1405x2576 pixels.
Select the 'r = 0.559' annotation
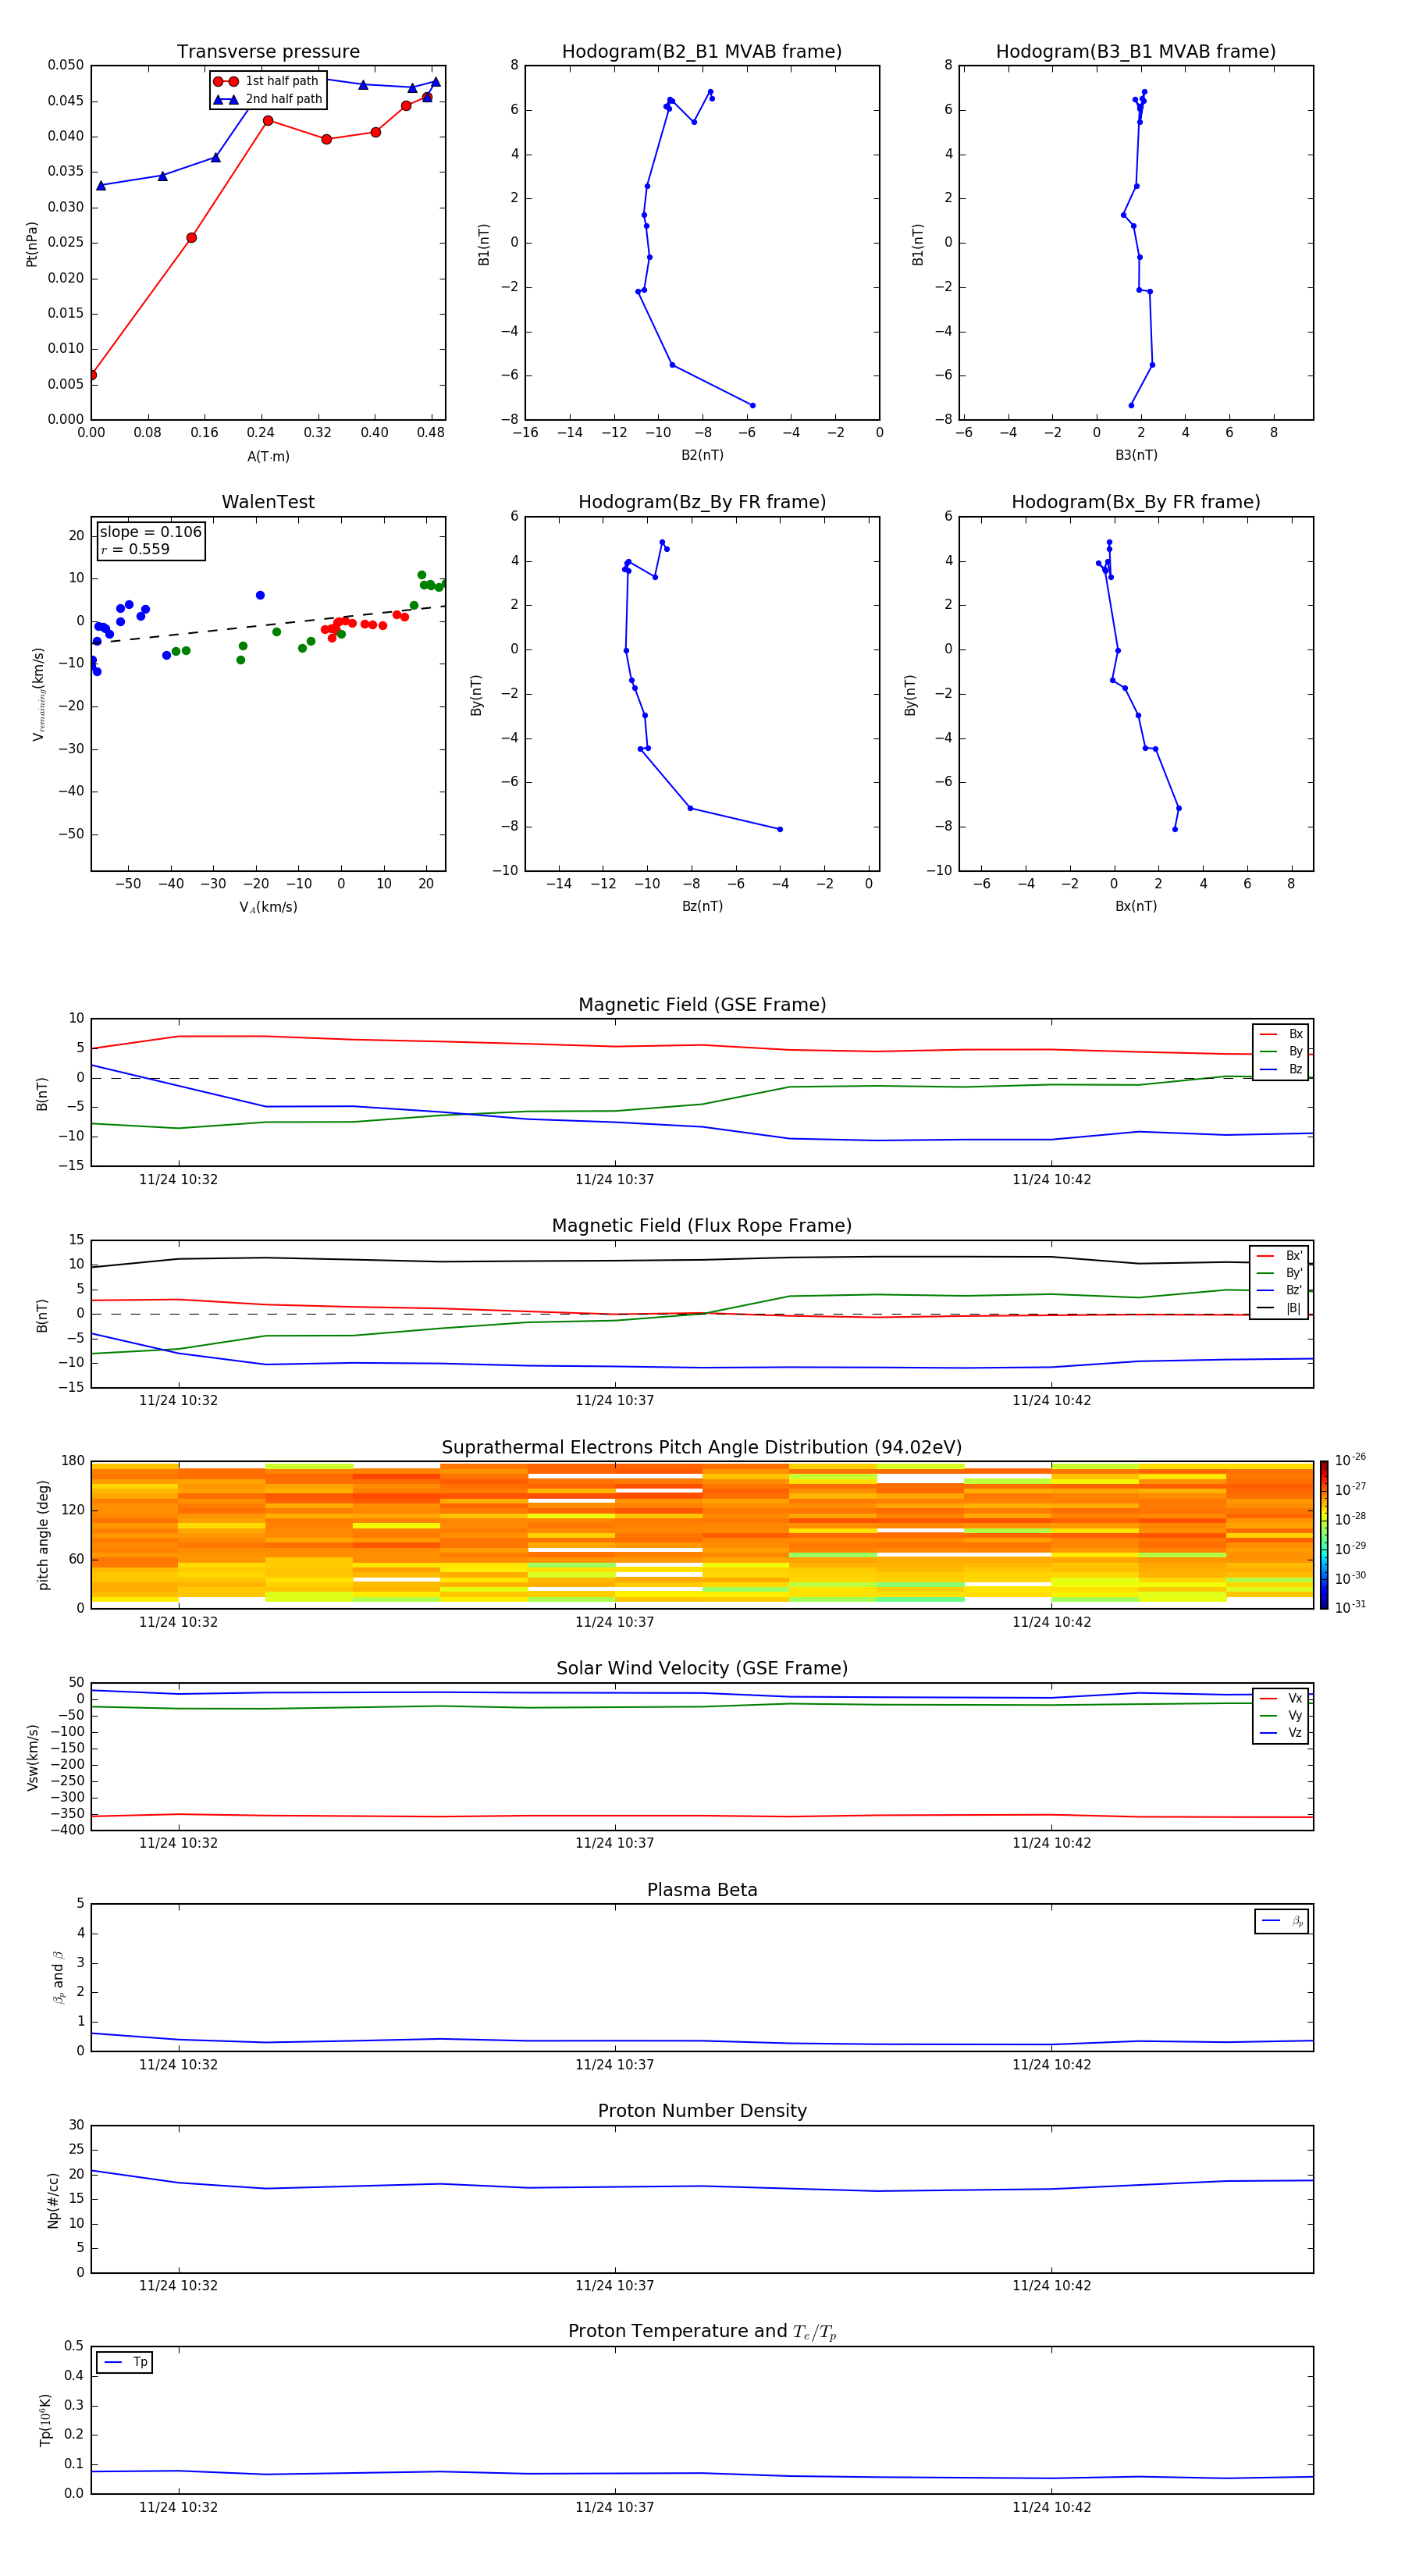click(x=135, y=549)
